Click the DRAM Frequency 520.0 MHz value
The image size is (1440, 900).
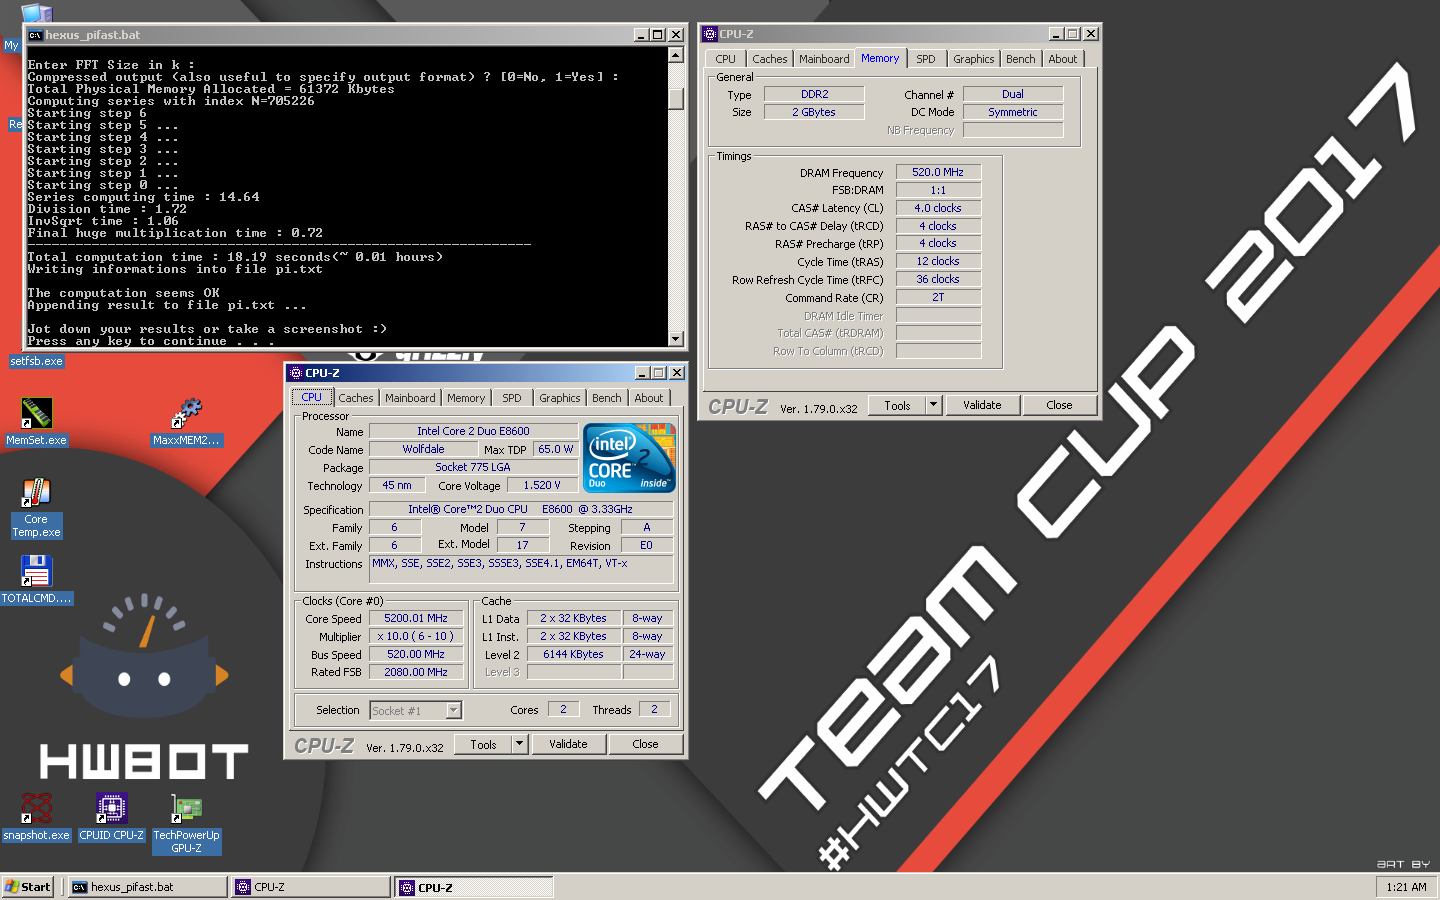click(x=938, y=172)
